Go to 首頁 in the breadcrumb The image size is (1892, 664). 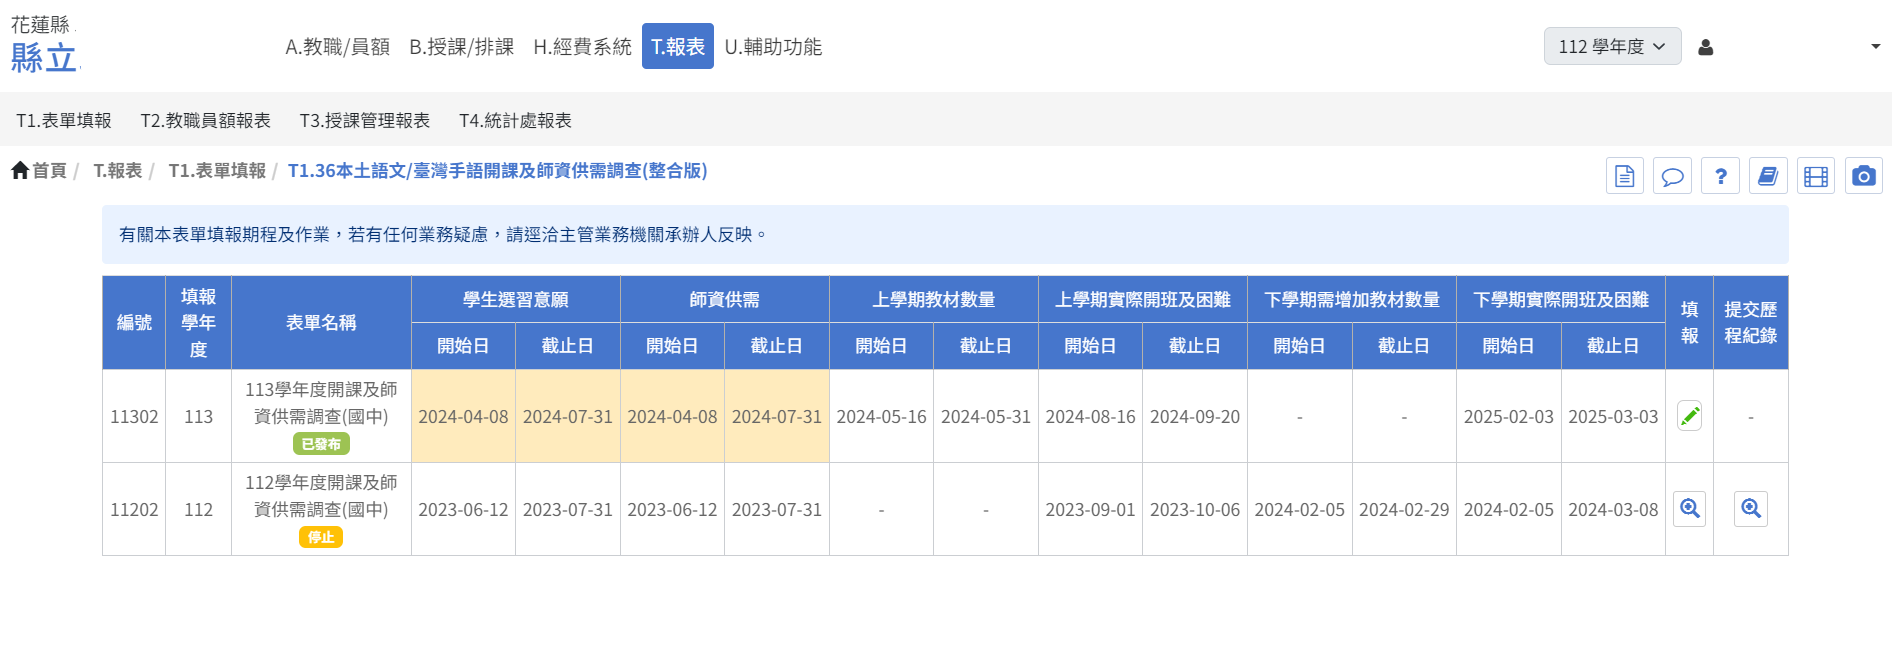40,171
